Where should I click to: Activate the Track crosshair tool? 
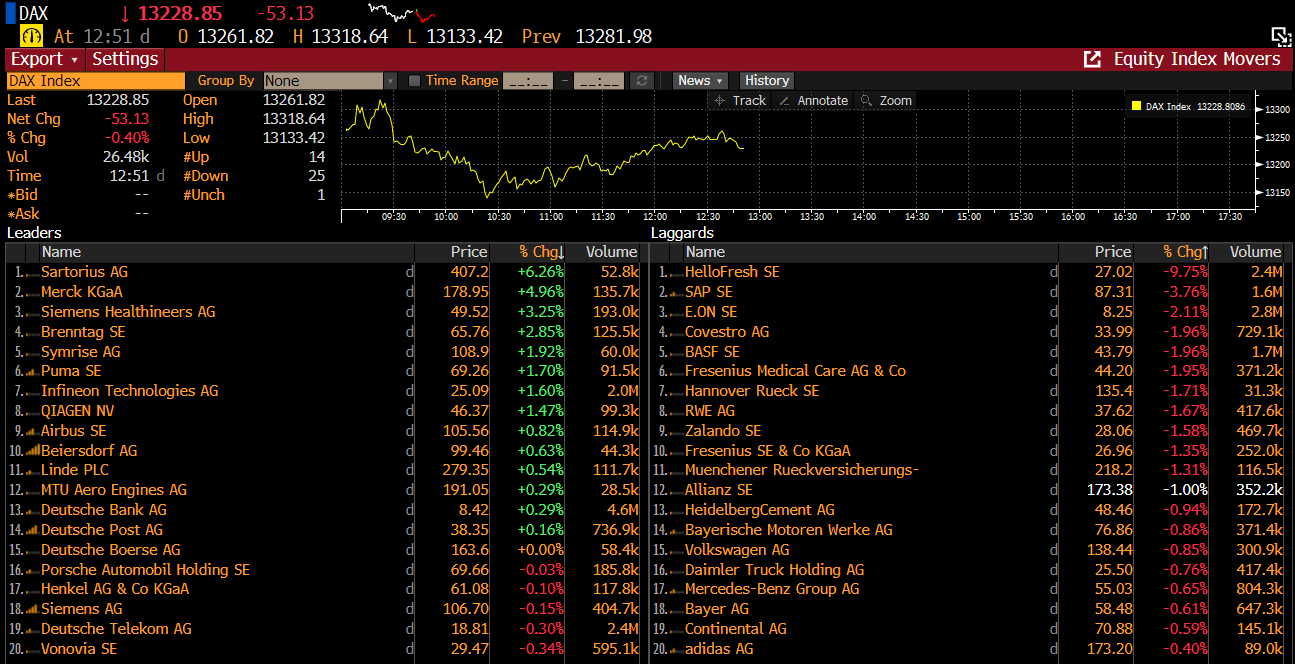pos(739,100)
